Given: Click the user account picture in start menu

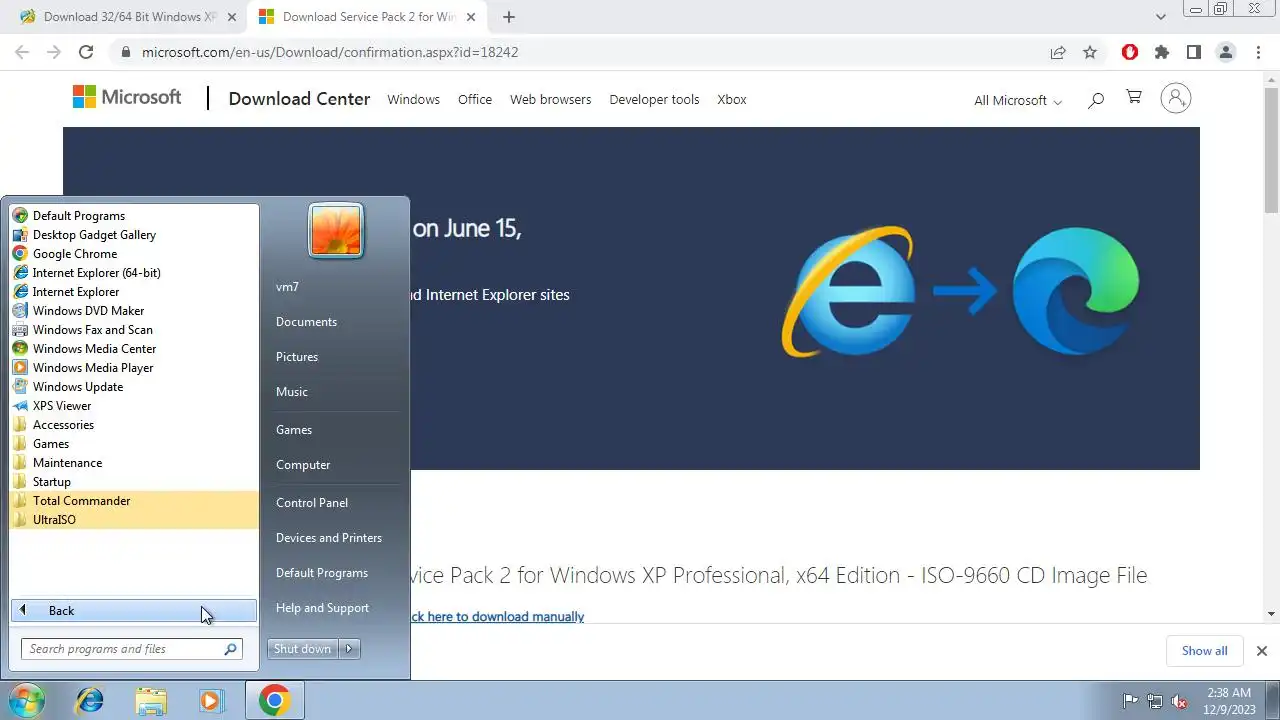Looking at the screenshot, I should (336, 231).
